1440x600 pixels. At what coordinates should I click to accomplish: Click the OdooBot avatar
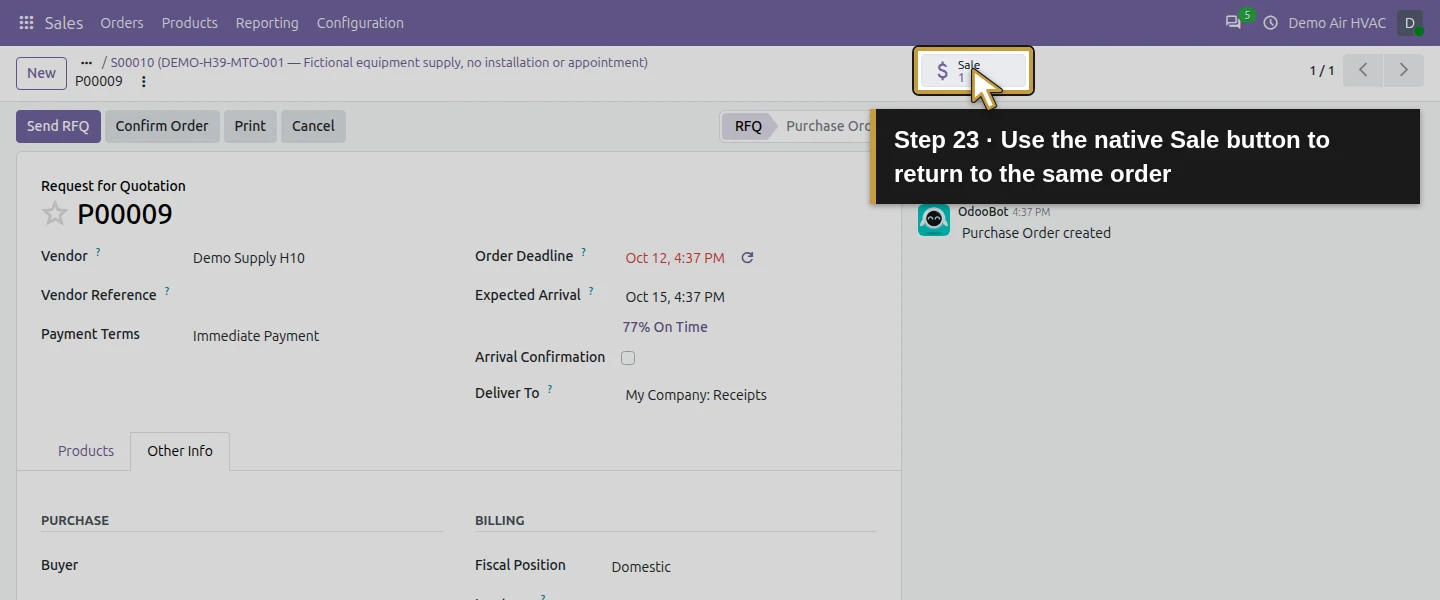click(x=934, y=220)
